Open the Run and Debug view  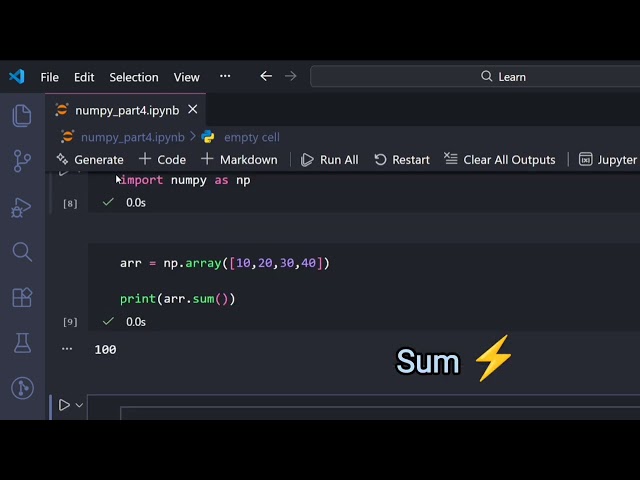tap(21, 207)
